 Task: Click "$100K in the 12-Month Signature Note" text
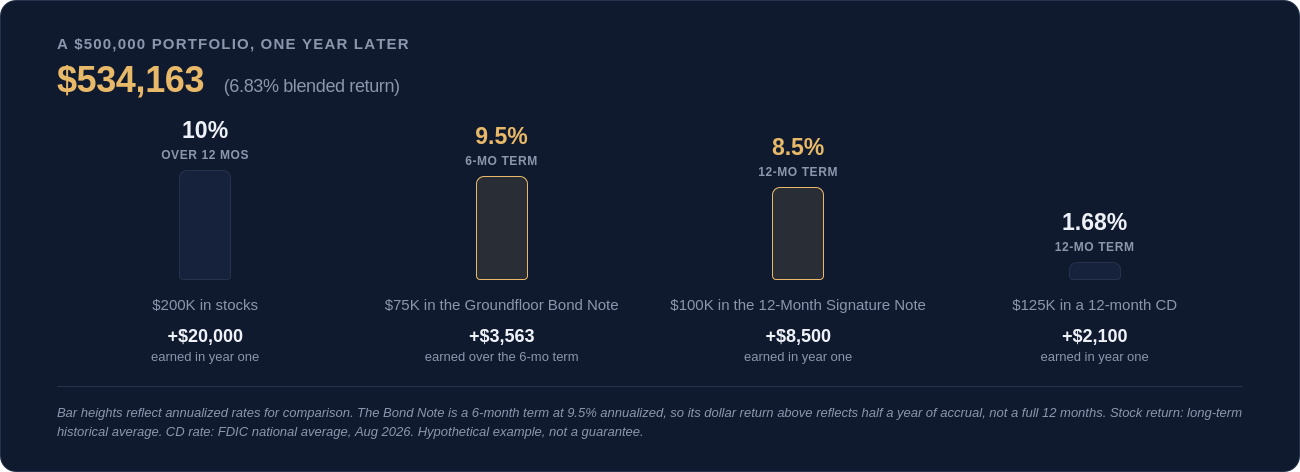point(798,304)
